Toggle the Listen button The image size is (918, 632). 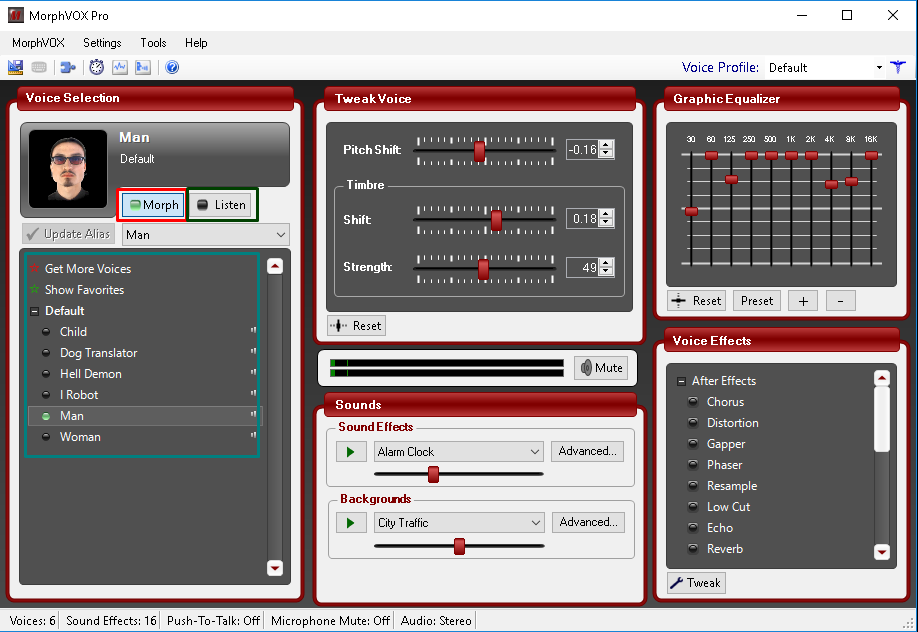tap(221, 205)
